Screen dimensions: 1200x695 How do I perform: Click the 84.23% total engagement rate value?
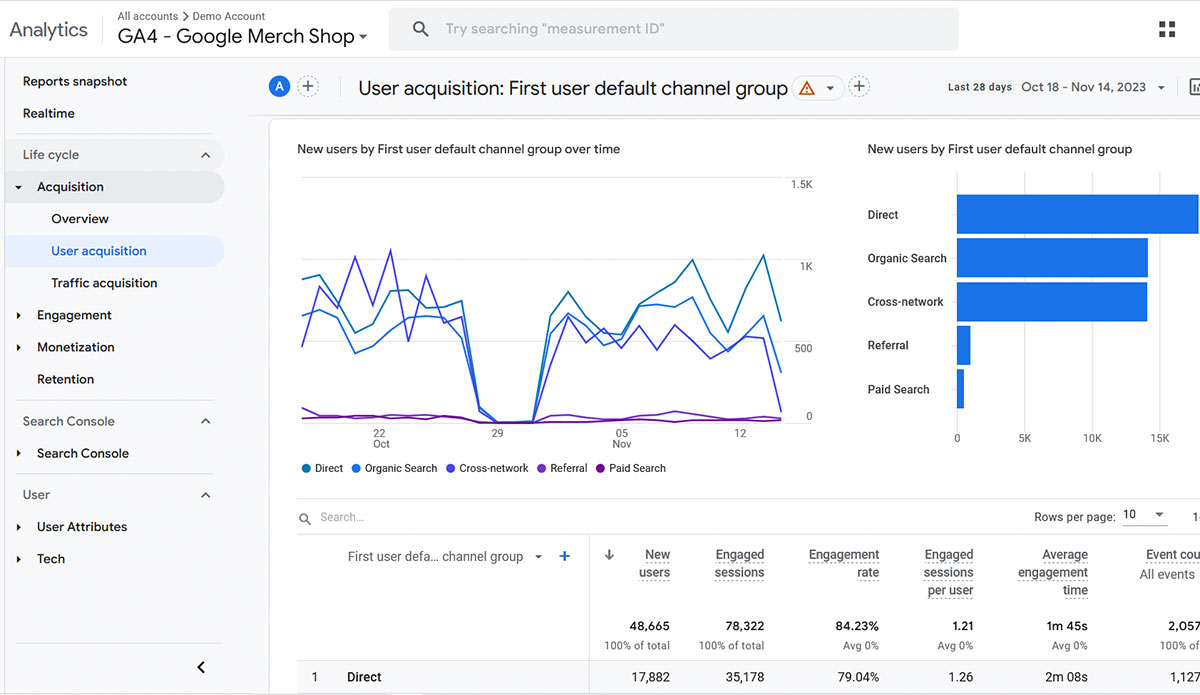[856, 626]
